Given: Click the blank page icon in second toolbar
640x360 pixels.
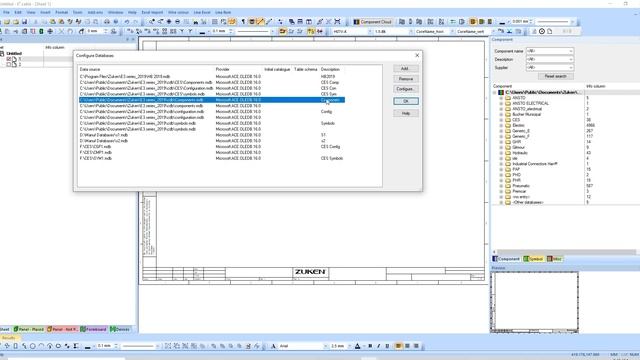Looking at the screenshot, I should pyautogui.click(x=550, y=31).
